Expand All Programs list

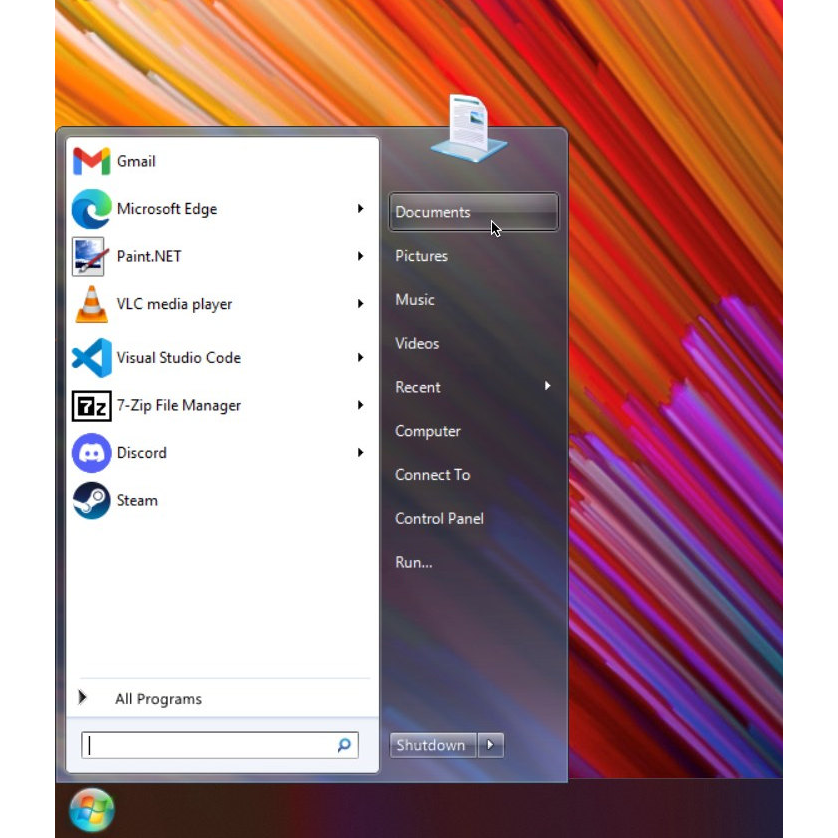(222, 699)
